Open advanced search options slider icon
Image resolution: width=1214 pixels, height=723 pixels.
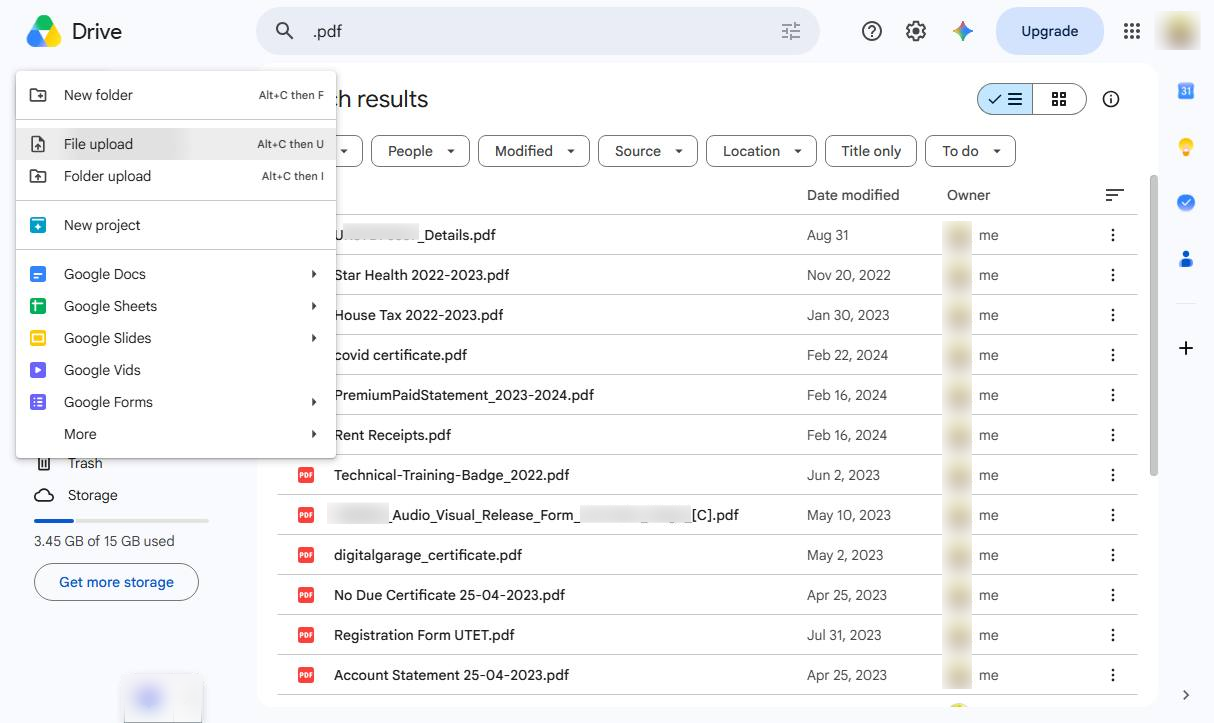791,31
